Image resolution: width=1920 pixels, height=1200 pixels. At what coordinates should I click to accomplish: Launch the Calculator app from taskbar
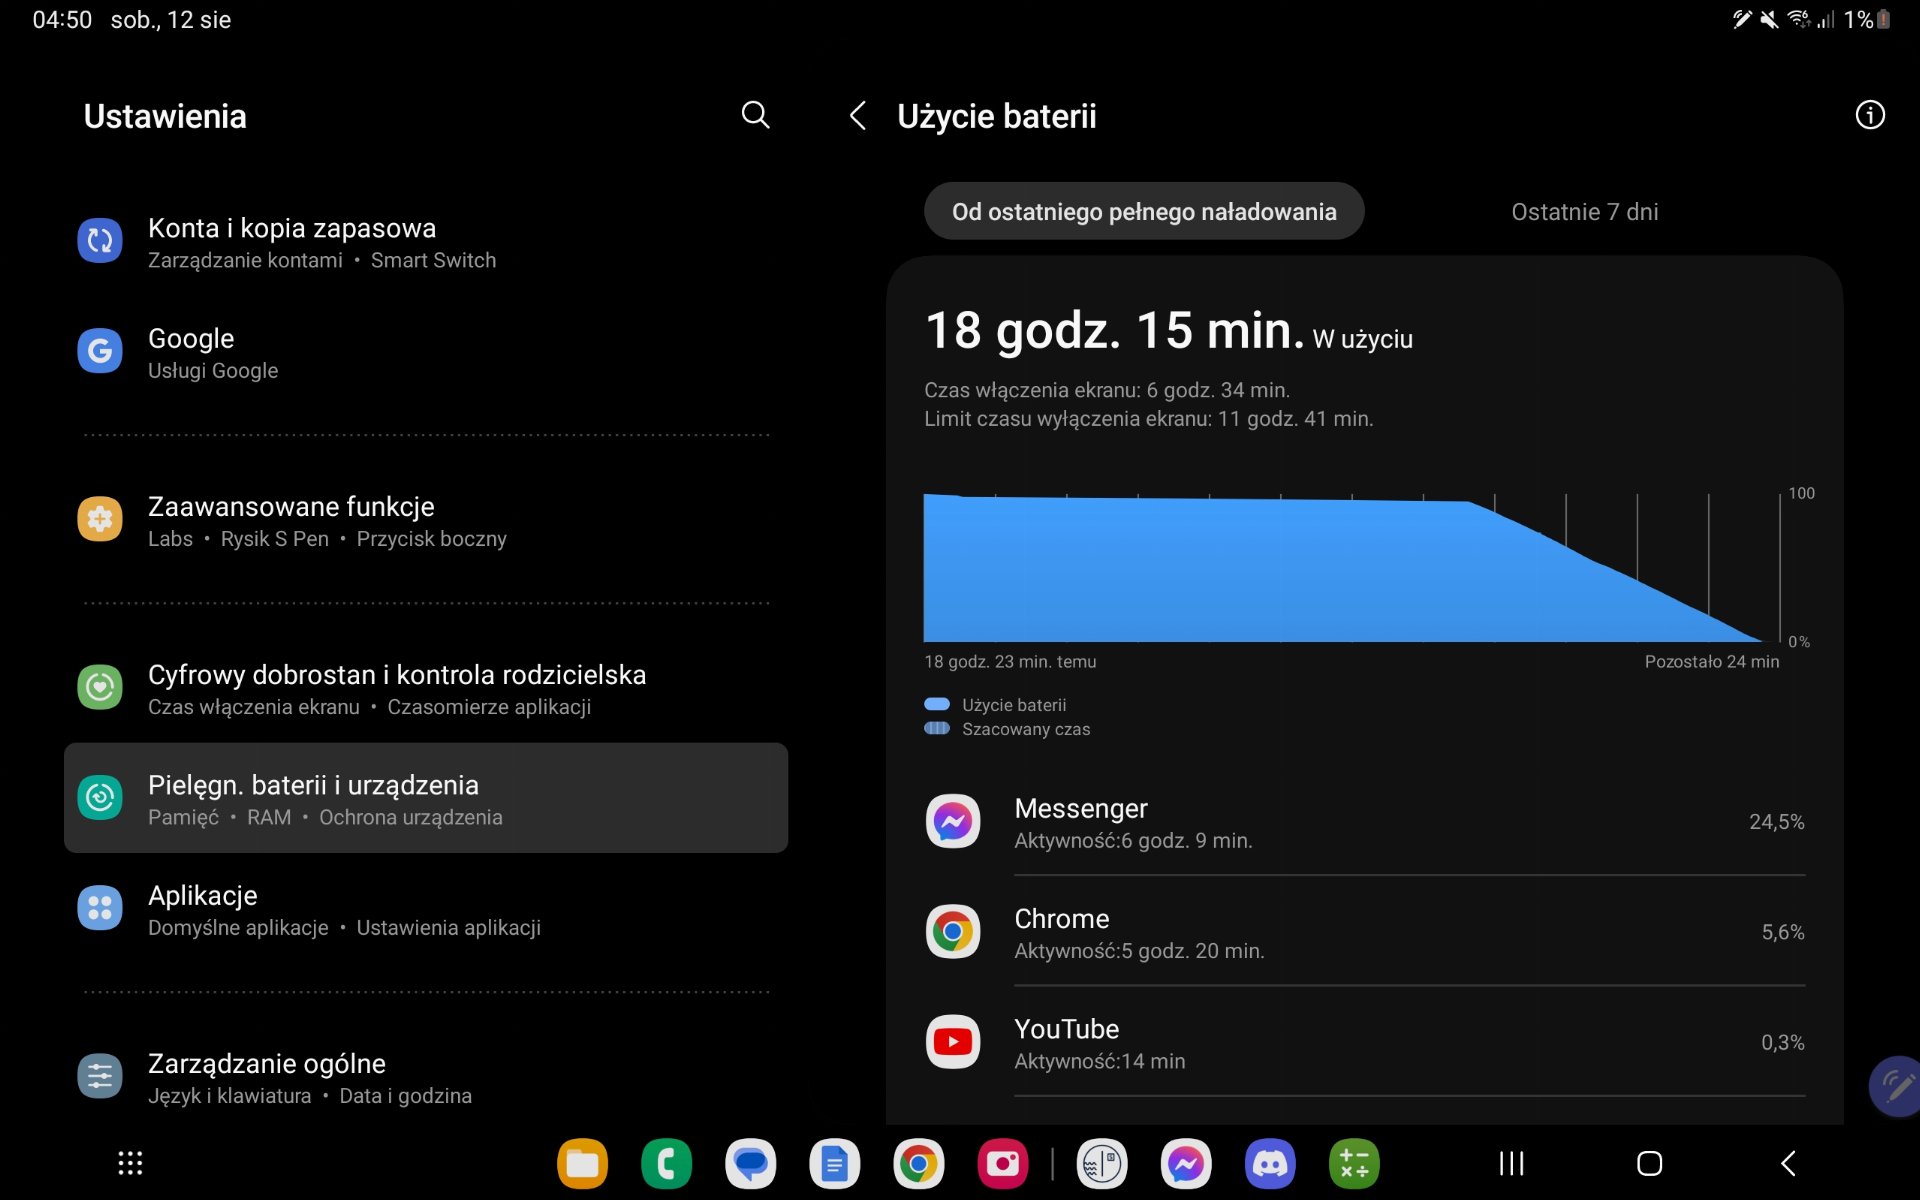point(1354,1164)
